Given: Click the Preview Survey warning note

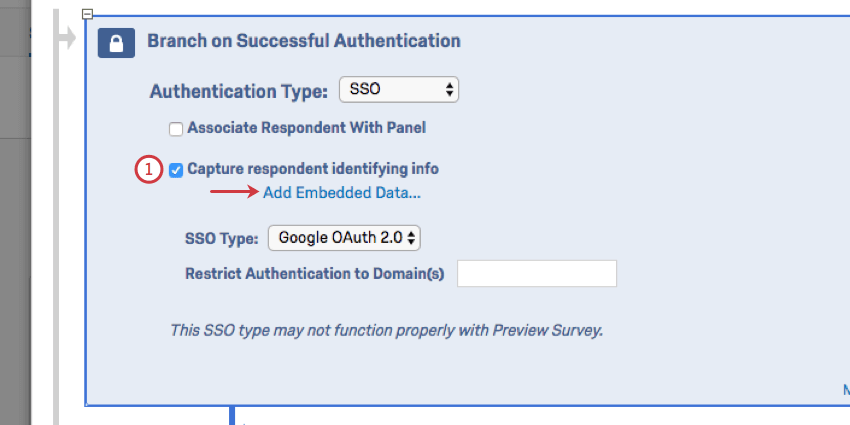Looking at the screenshot, I should coord(387,329).
